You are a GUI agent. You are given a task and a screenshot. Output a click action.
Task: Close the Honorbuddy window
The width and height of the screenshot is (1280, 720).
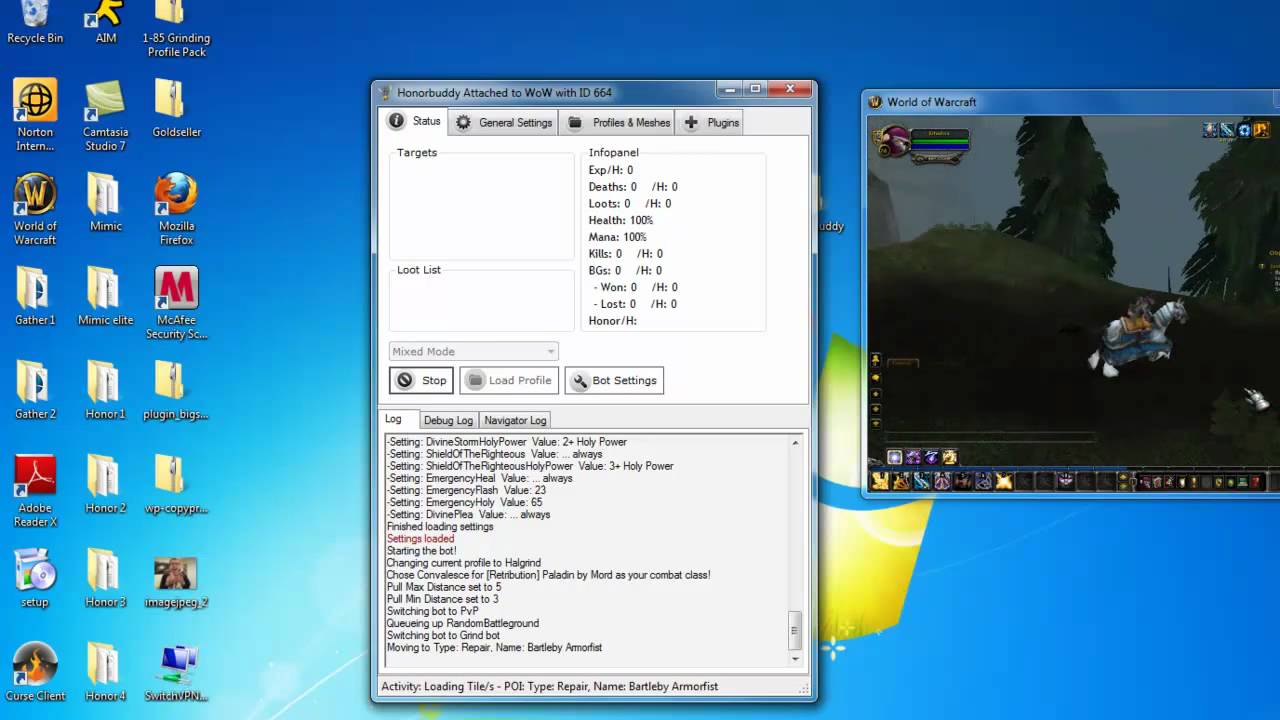790,89
